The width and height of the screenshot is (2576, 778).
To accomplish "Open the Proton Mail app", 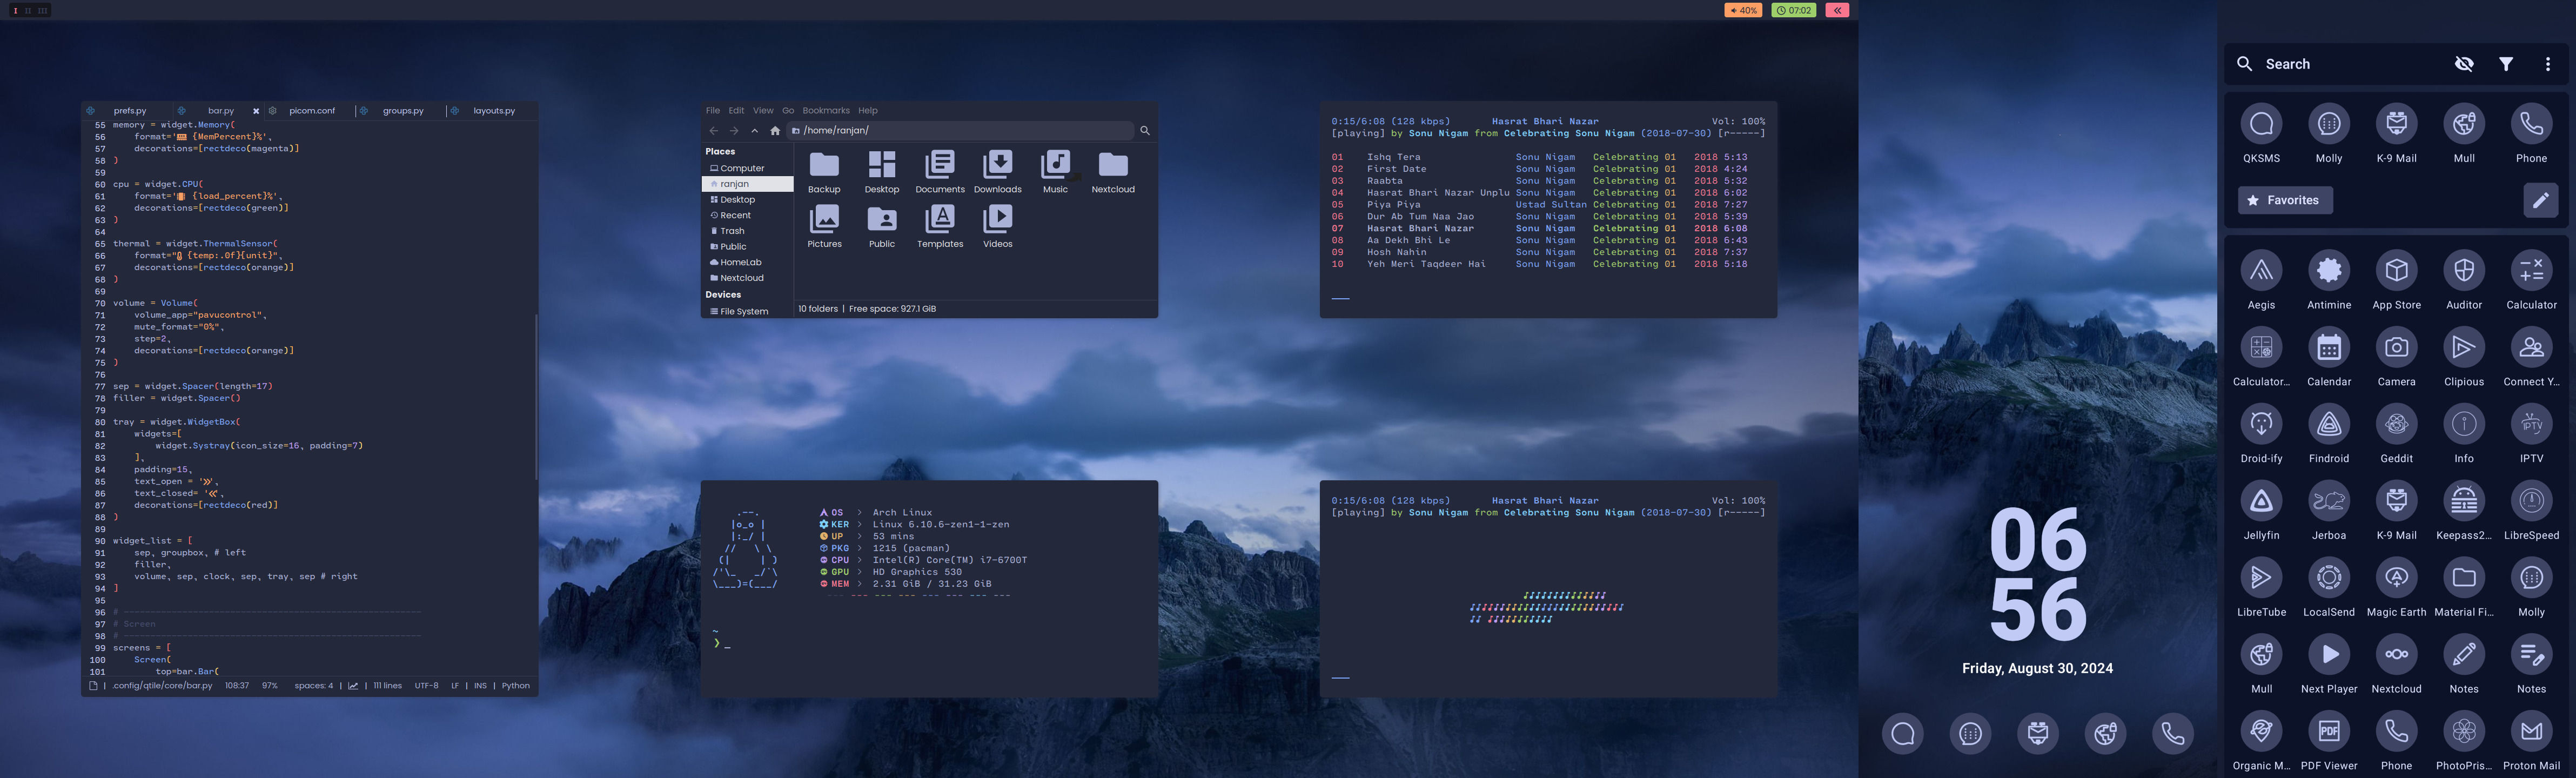I will click(2531, 732).
